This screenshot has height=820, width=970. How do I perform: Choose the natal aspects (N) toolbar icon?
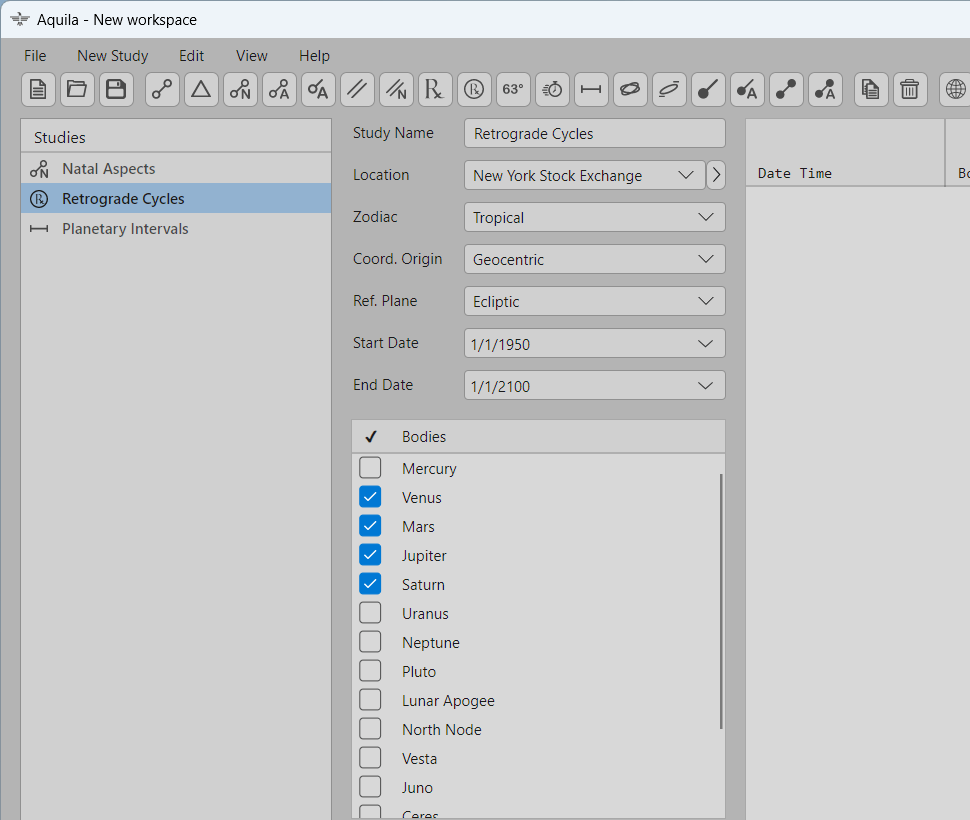tap(240, 90)
